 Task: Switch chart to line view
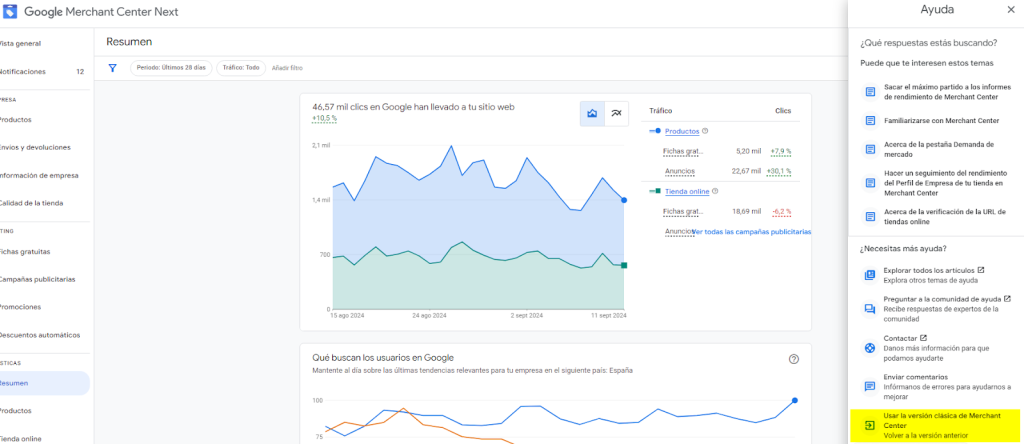pyautogui.click(x=617, y=113)
